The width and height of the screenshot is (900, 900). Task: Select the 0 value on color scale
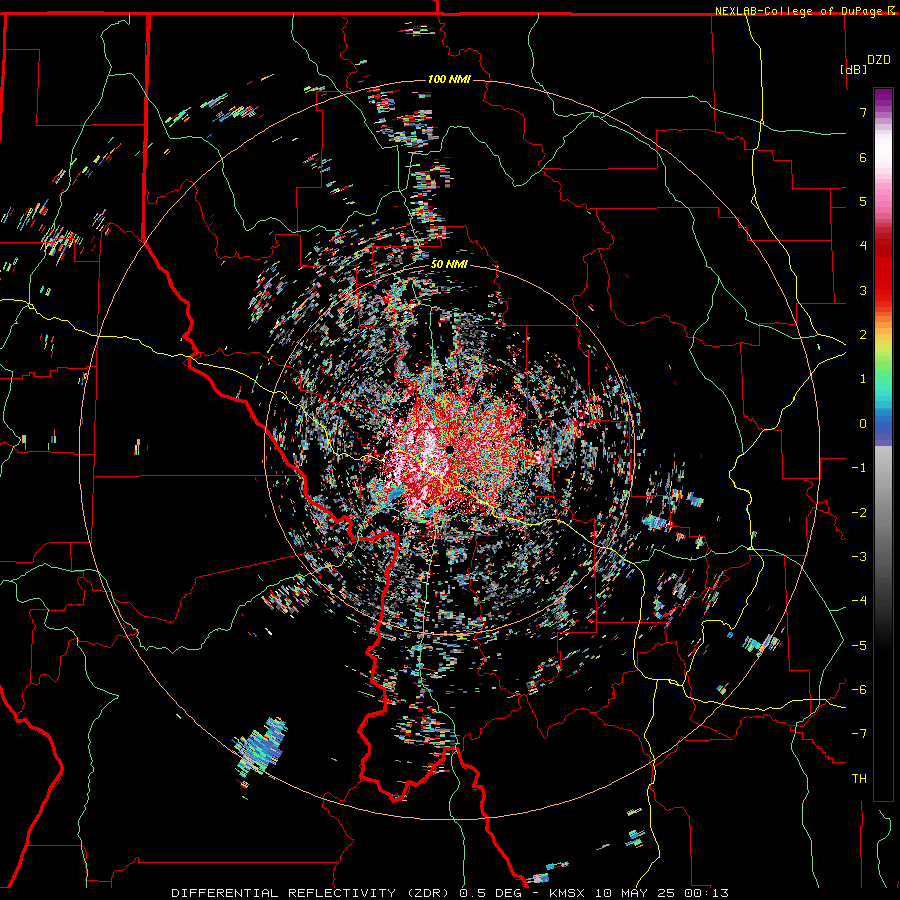(x=863, y=424)
